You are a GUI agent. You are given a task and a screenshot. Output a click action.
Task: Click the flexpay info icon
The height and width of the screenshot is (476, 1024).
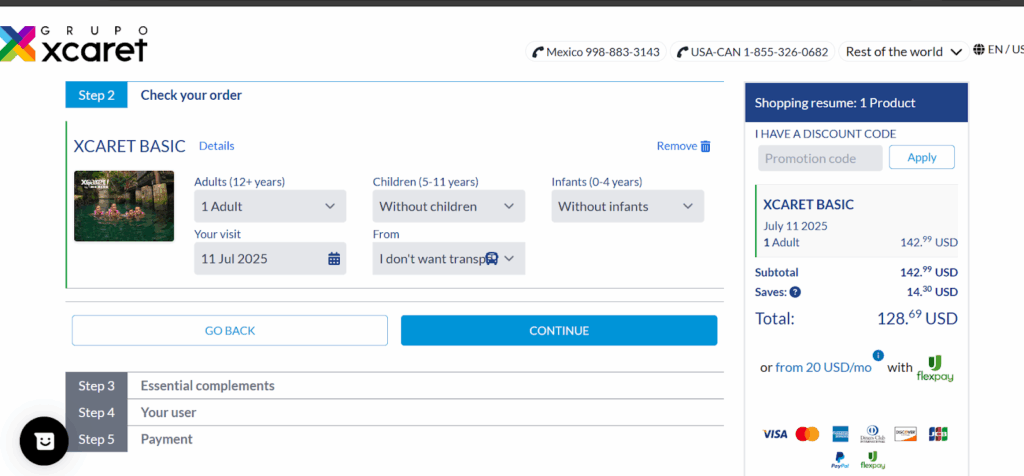878,355
